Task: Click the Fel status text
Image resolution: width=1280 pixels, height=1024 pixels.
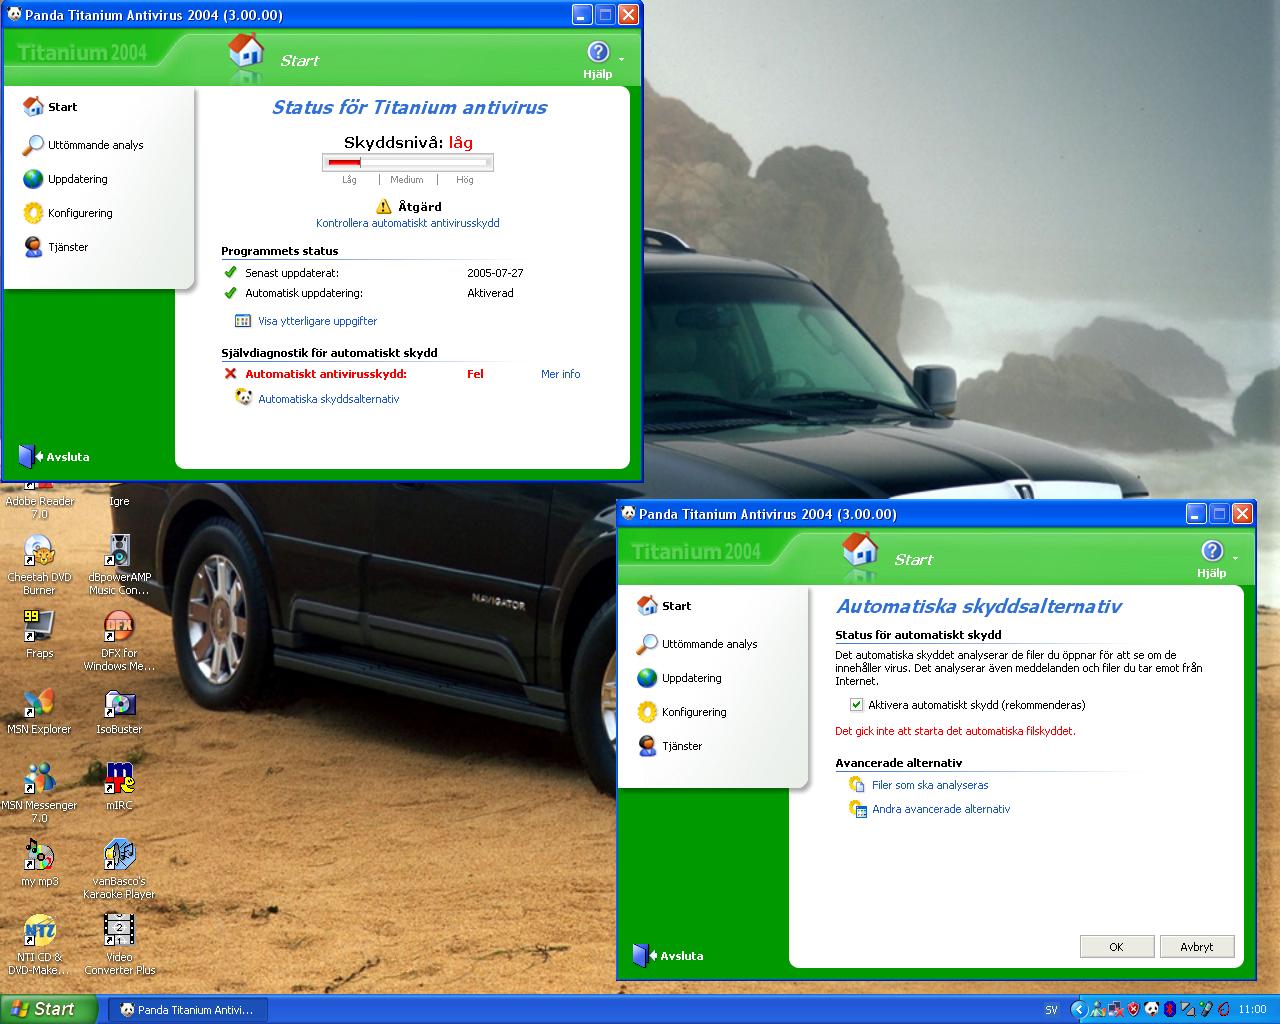Action: (x=475, y=374)
